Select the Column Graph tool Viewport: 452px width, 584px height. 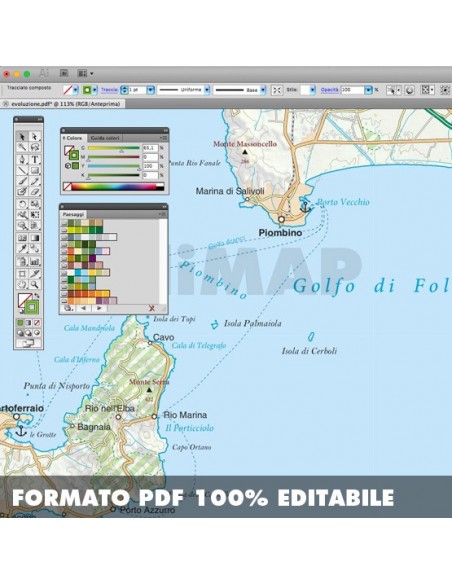(35, 261)
